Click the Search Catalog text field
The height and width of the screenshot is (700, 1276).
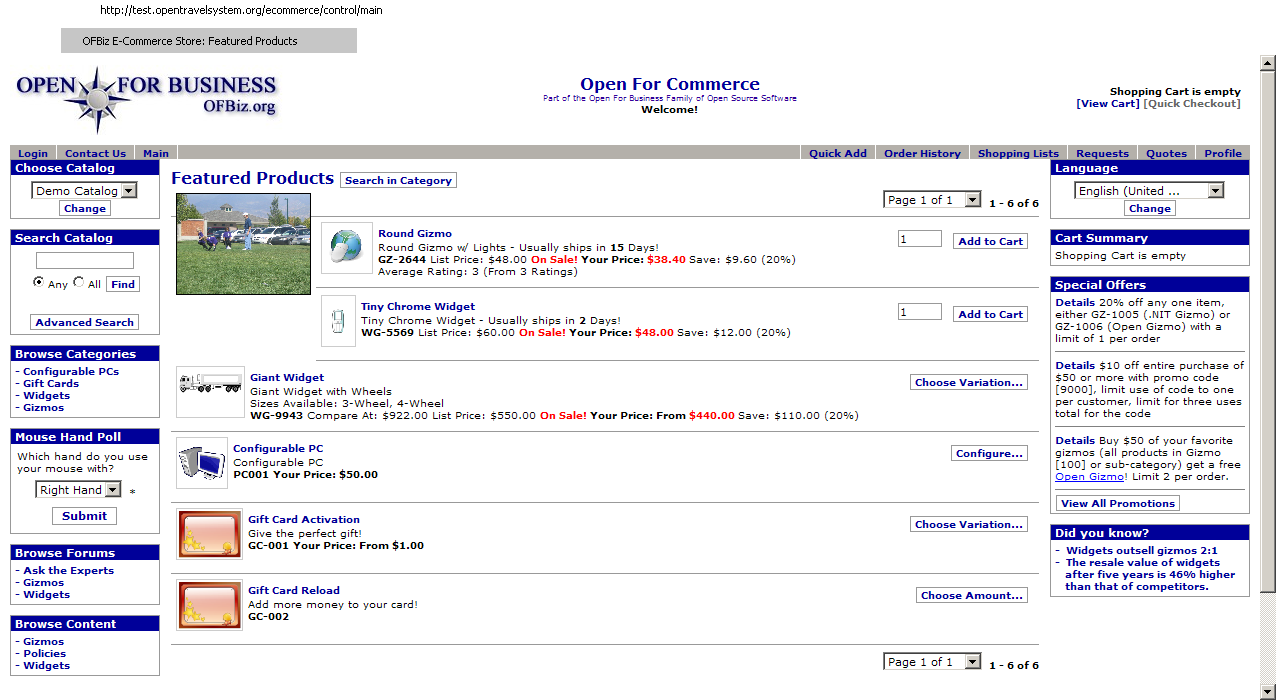pyautogui.click(x=85, y=261)
